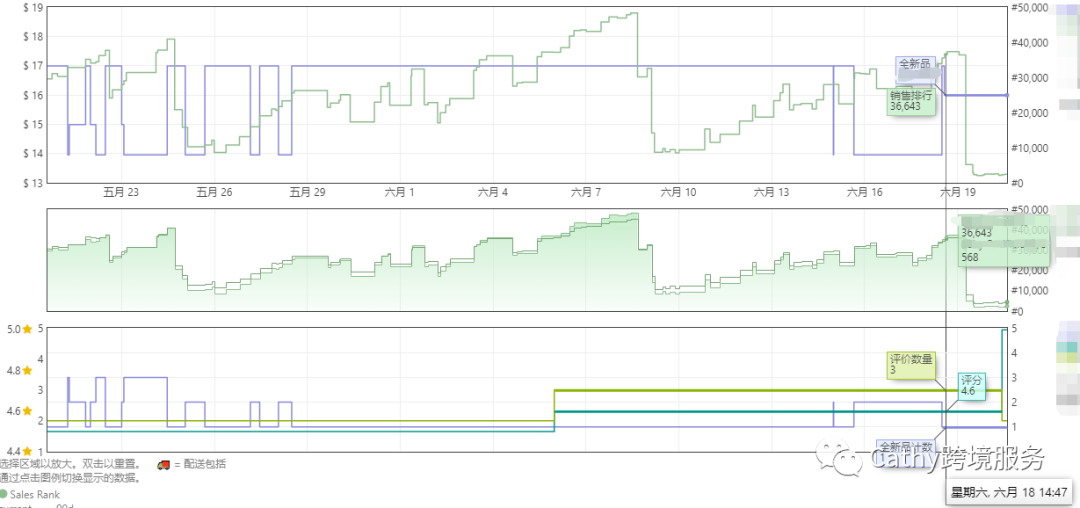The image size is (1080, 508).
Task: Click the #50,000 rank label on top chart
Action: pos(1030,8)
